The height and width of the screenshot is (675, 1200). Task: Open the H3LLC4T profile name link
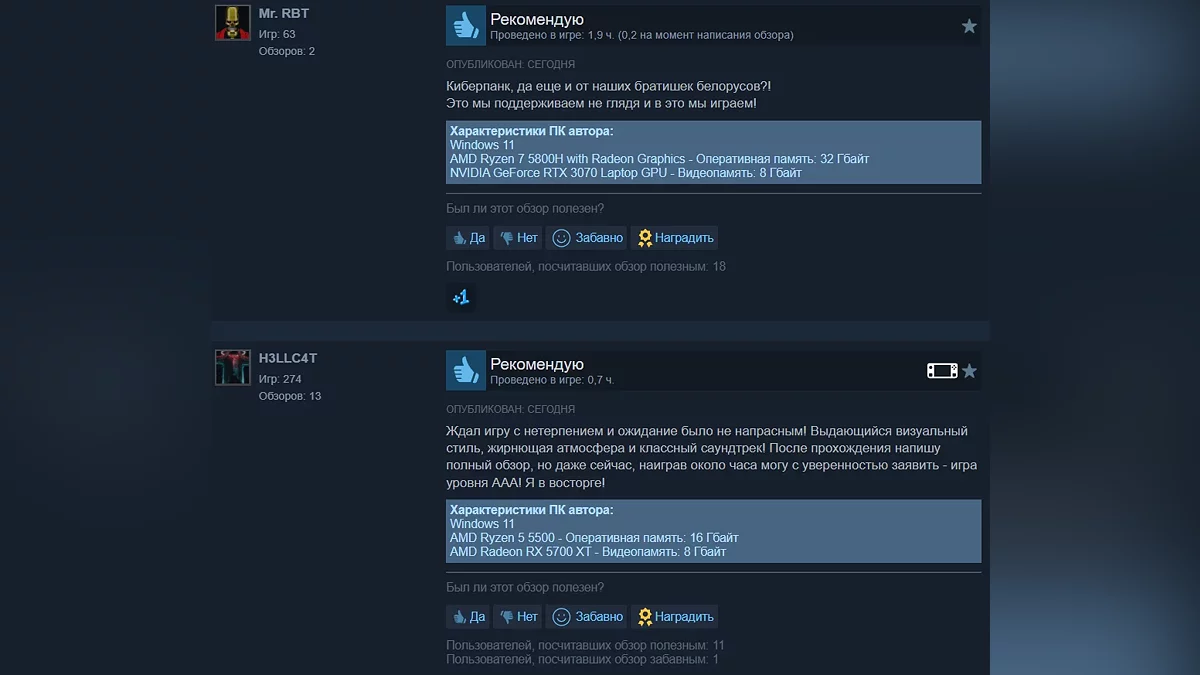288,358
